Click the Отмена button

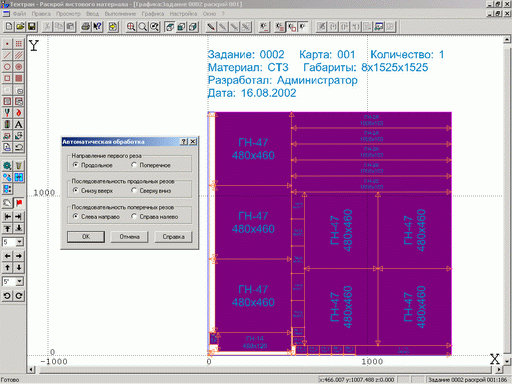point(129,237)
